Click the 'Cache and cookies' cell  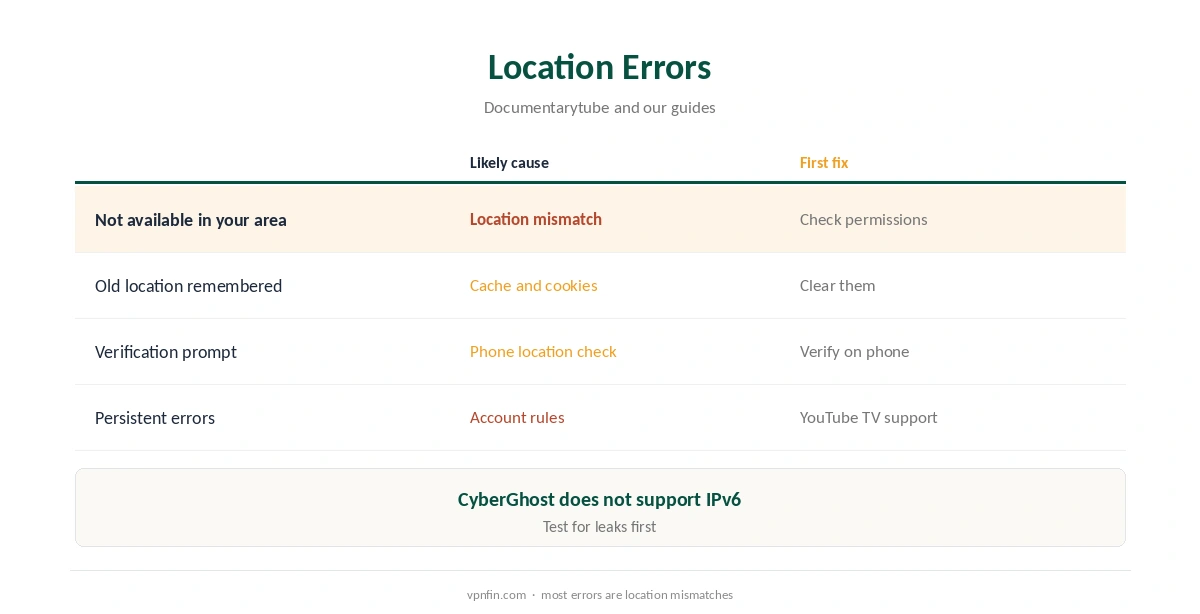pyautogui.click(x=533, y=286)
